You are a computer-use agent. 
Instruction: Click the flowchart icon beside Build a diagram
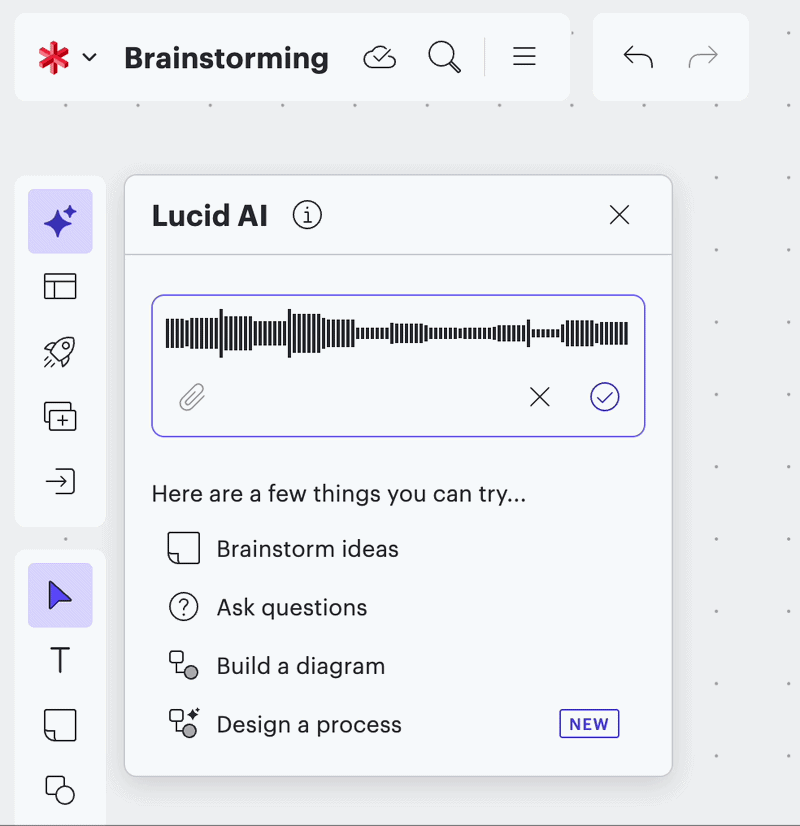pos(183,665)
